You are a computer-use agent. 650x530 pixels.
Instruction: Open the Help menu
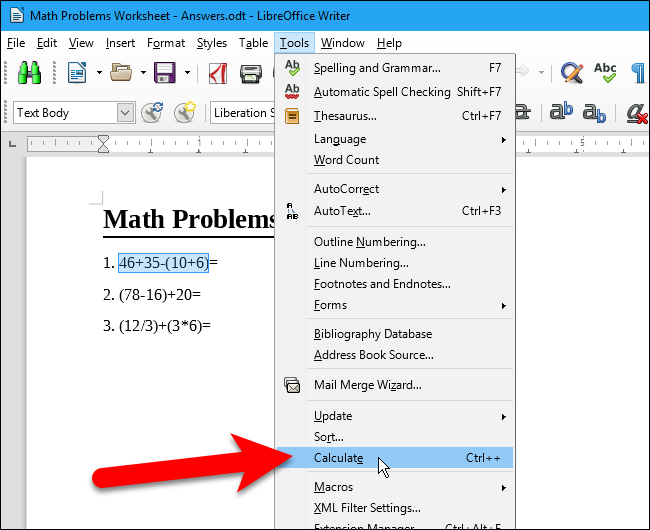tap(389, 43)
